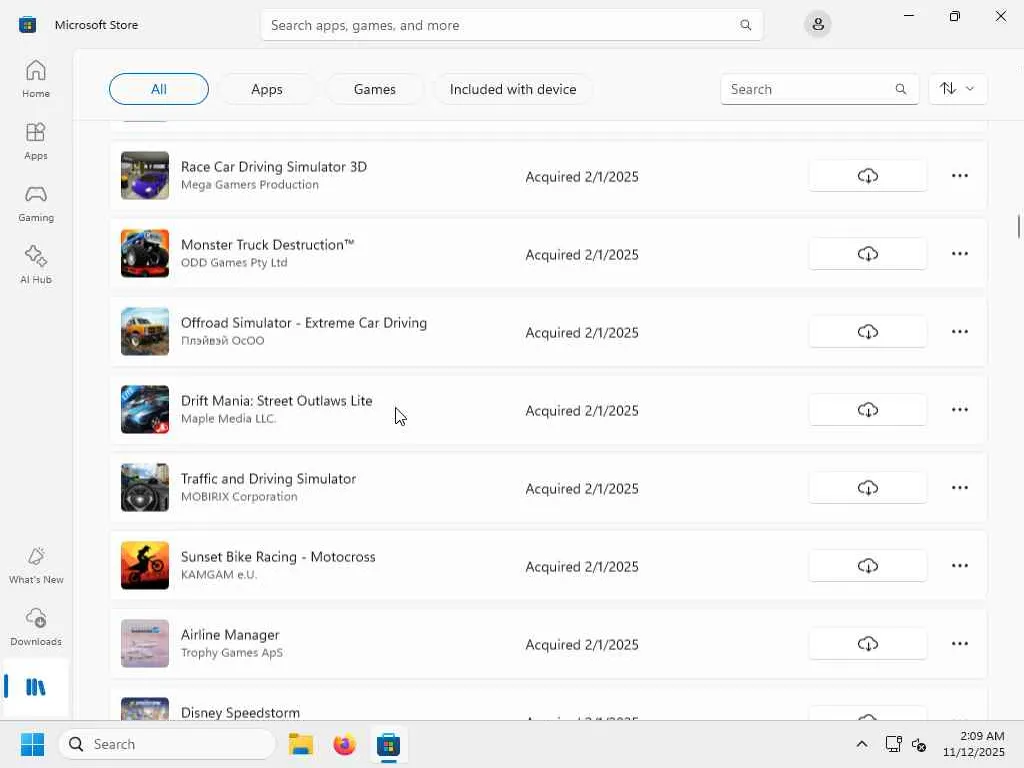Select the Apps filter tab
Viewport: 1024px width, 768px height.
[x=266, y=89]
